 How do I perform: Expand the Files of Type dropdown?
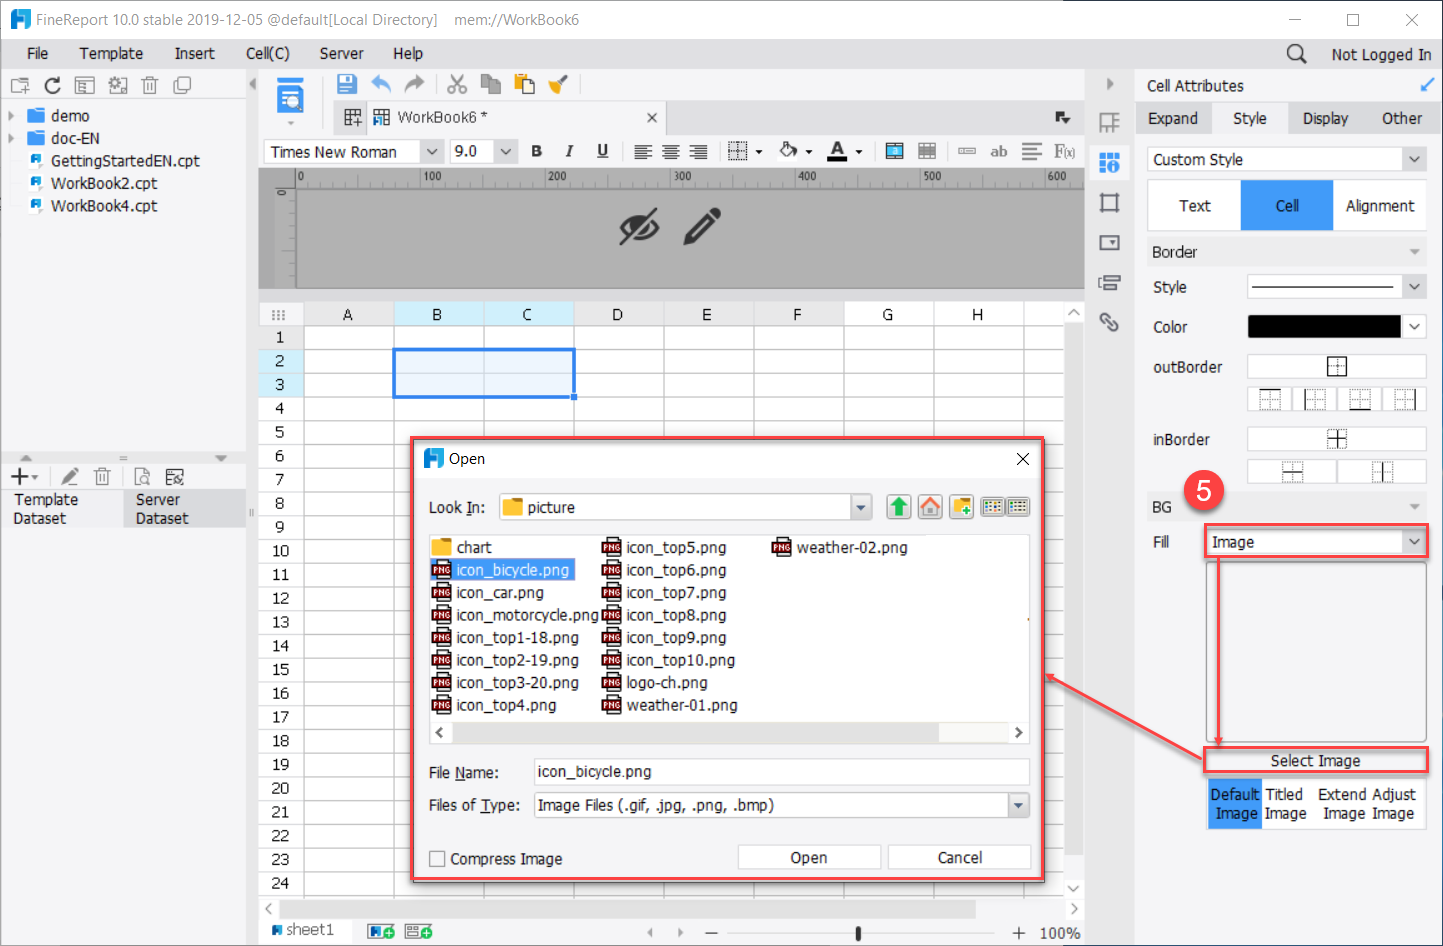pyautogui.click(x=1018, y=805)
